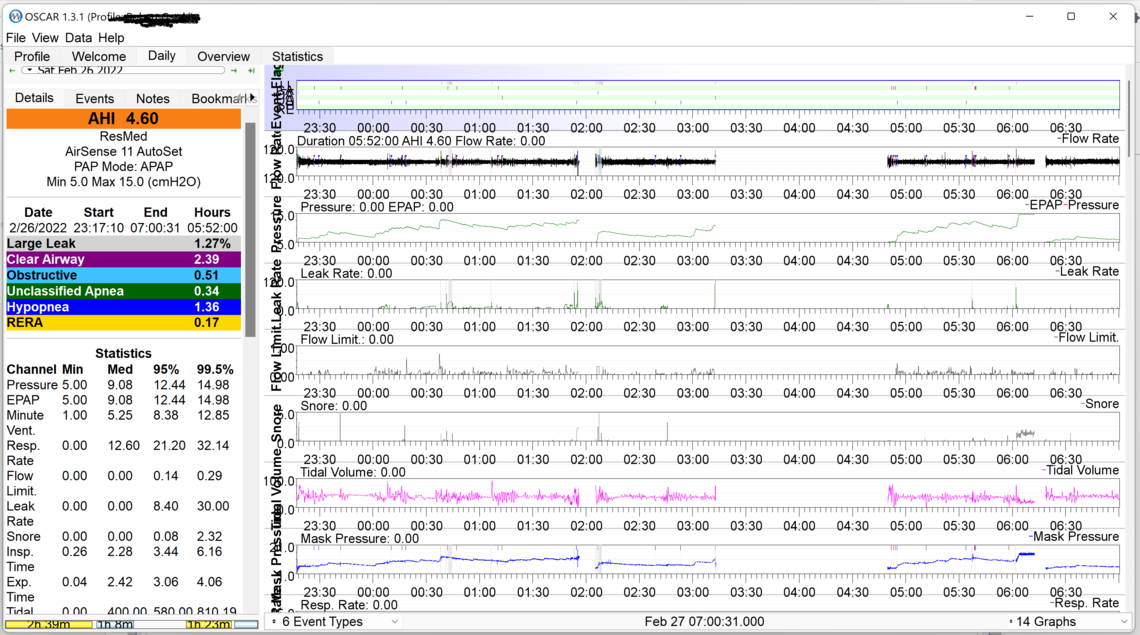Click the Event Flags overview graph
Image resolution: width=1140 pixels, height=635 pixels.
pos(707,95)
